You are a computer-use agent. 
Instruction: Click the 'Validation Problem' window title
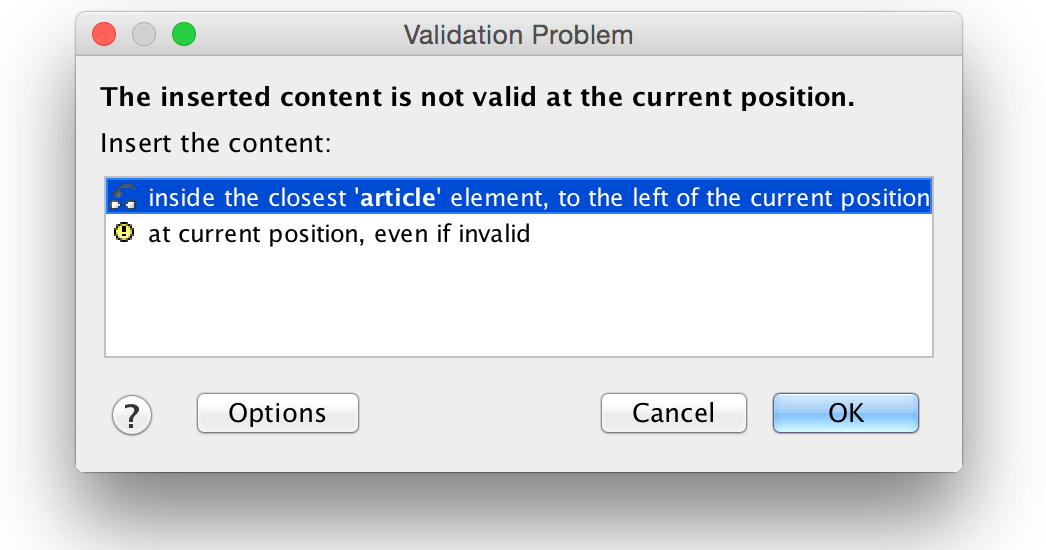tap(518, 35)
